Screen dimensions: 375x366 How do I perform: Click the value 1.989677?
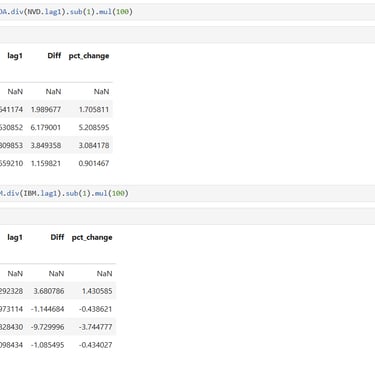coord(46,109)
